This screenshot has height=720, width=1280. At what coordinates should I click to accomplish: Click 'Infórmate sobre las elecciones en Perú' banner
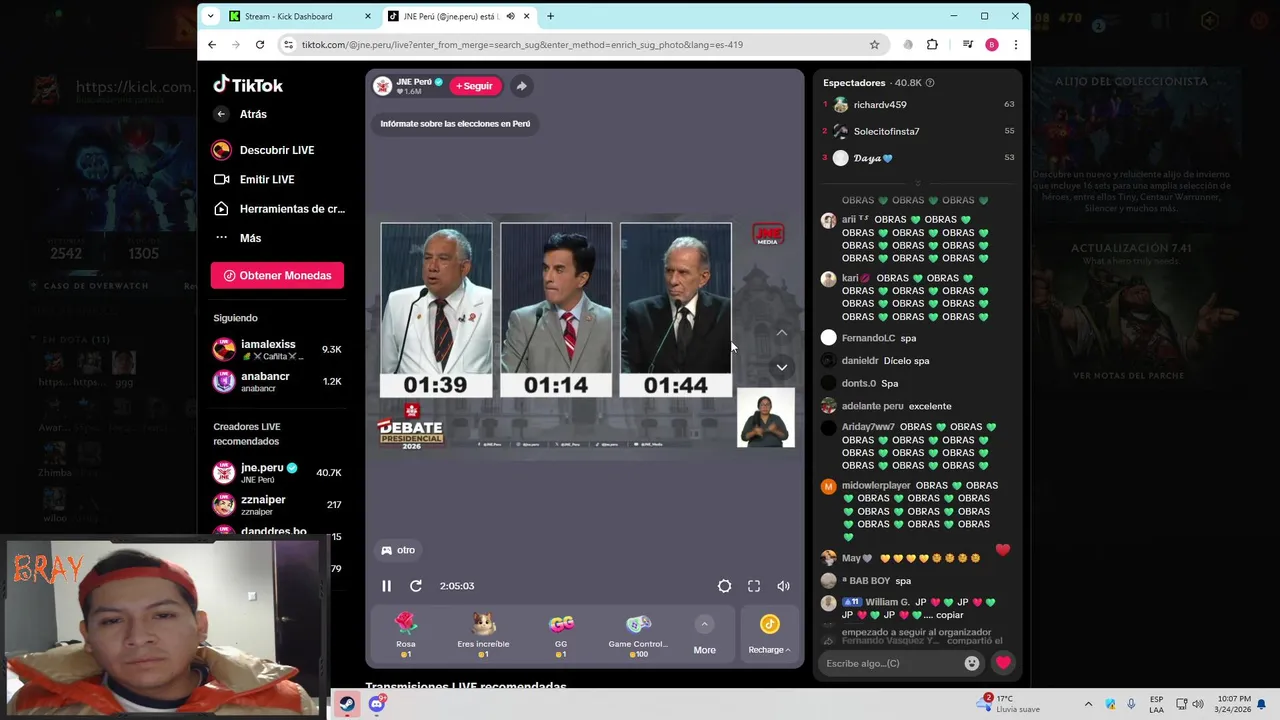(455, 124)
